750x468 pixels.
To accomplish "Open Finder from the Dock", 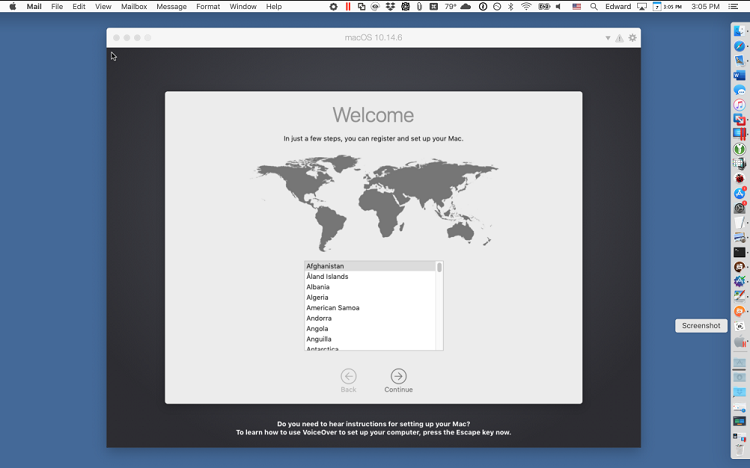I will 739,31.
